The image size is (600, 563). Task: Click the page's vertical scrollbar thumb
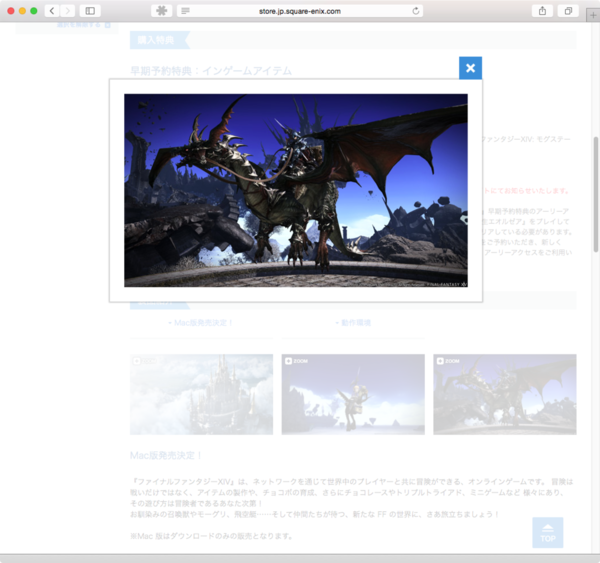[596, 194]
